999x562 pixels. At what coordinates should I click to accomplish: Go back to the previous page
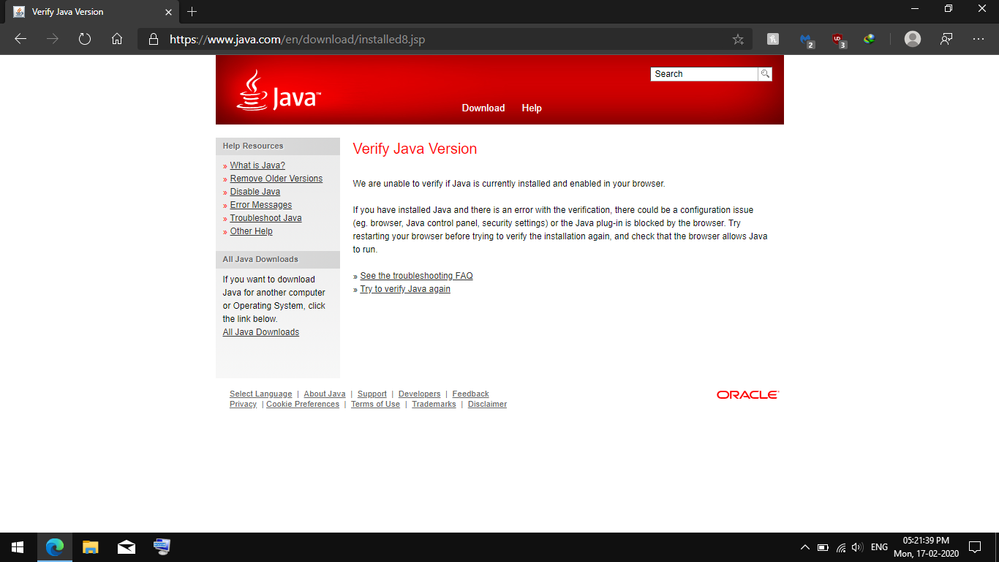[20, 39]
